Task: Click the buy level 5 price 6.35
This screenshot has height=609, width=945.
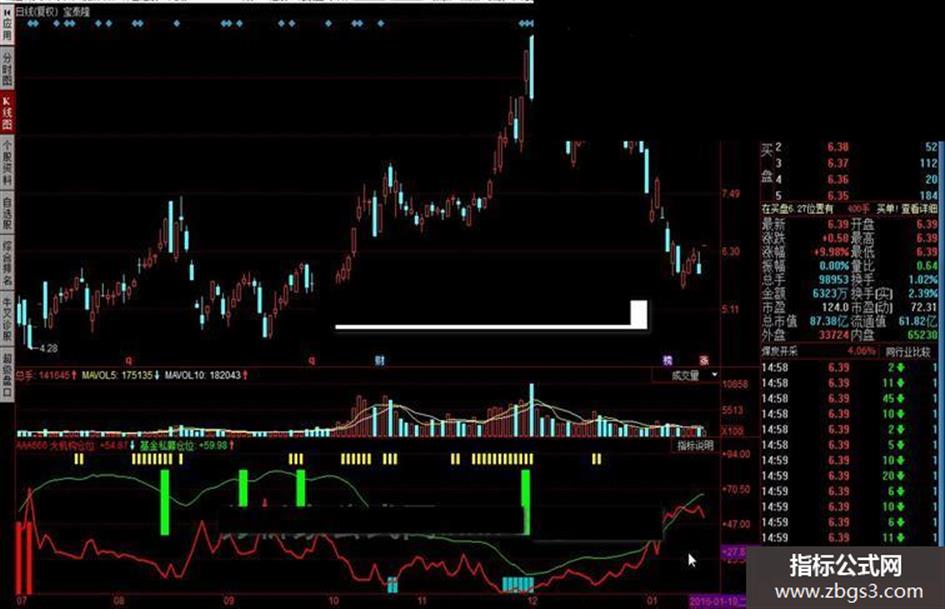Action: click(838, 195)
